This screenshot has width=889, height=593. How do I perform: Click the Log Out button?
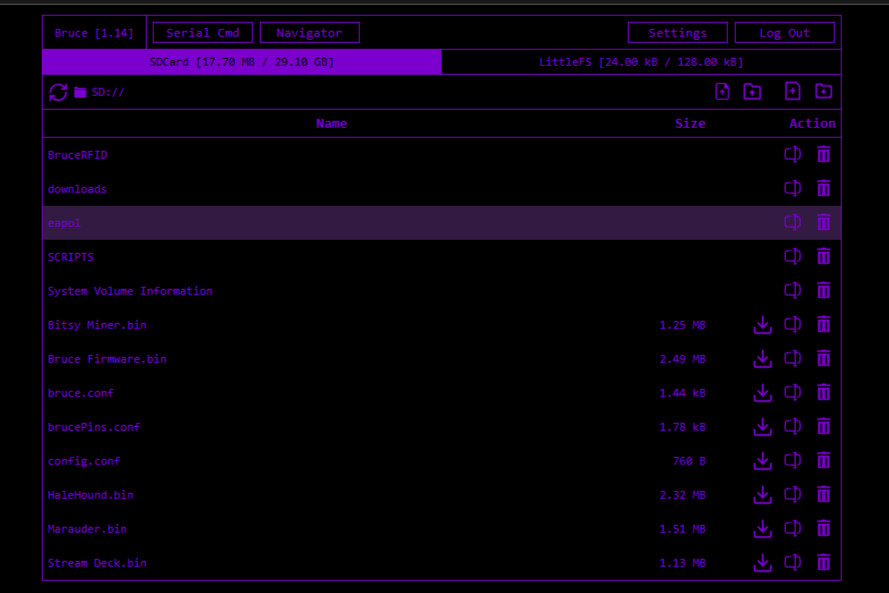(785, 33)
